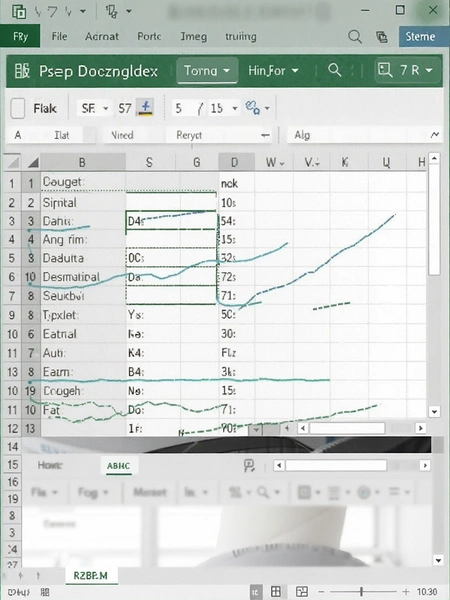Open the Torna dropdown
The width and height of the screenshot is (450, 600).
pos(207,70)
